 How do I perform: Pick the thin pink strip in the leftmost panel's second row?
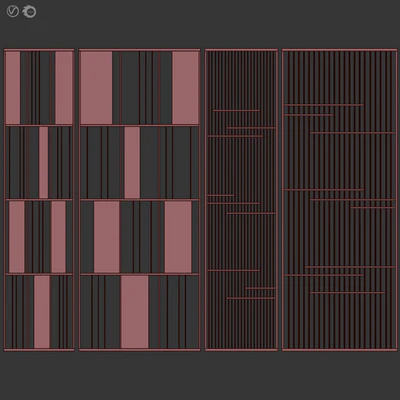(43, 162)
